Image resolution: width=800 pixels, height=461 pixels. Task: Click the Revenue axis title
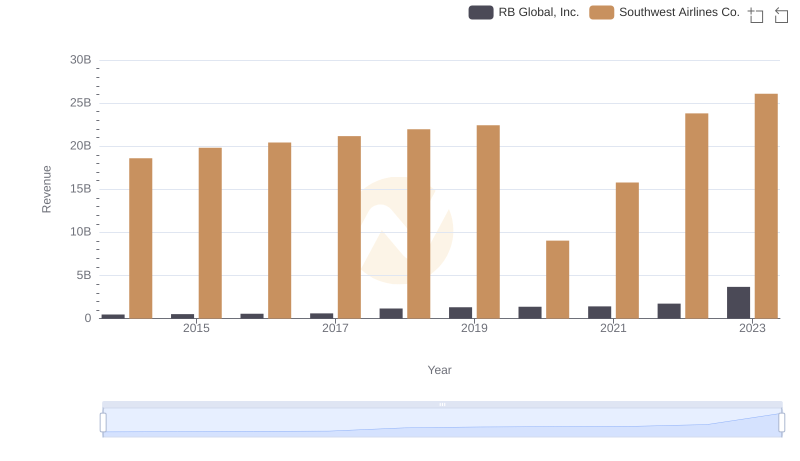click(x=46, y=189)
